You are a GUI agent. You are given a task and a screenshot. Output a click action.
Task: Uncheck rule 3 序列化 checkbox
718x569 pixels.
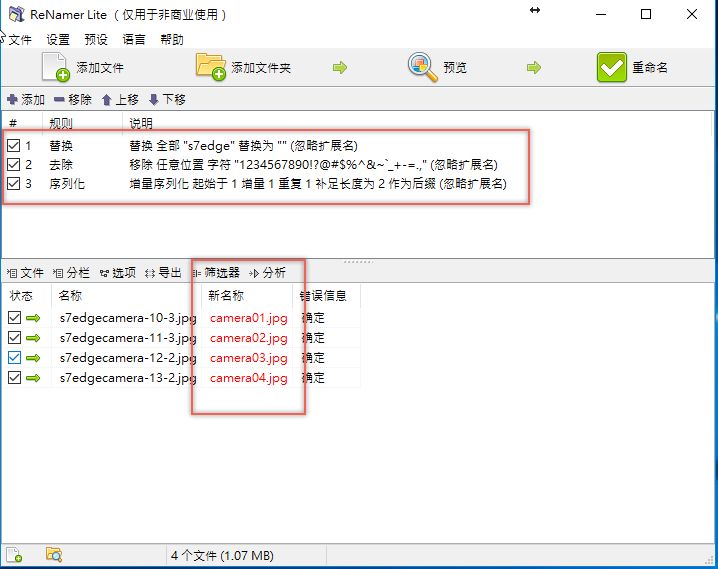14,184
